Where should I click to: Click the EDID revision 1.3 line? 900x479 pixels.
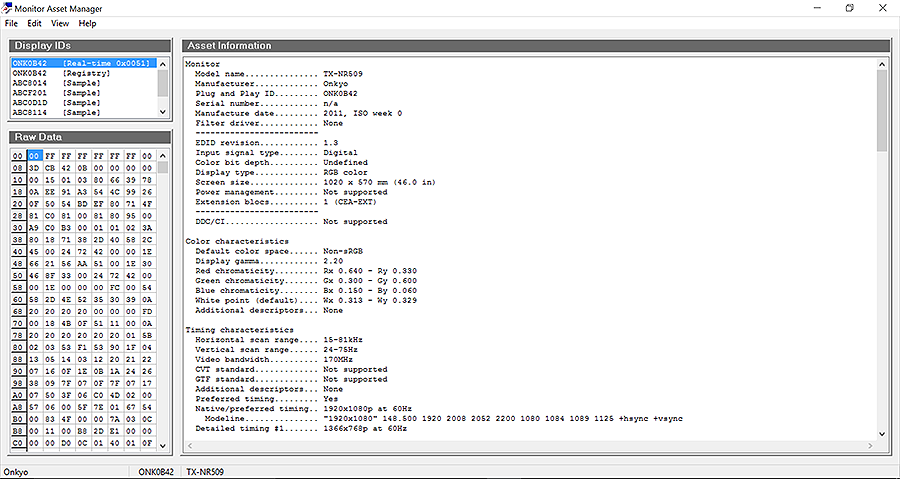click(x=267, y=143)
